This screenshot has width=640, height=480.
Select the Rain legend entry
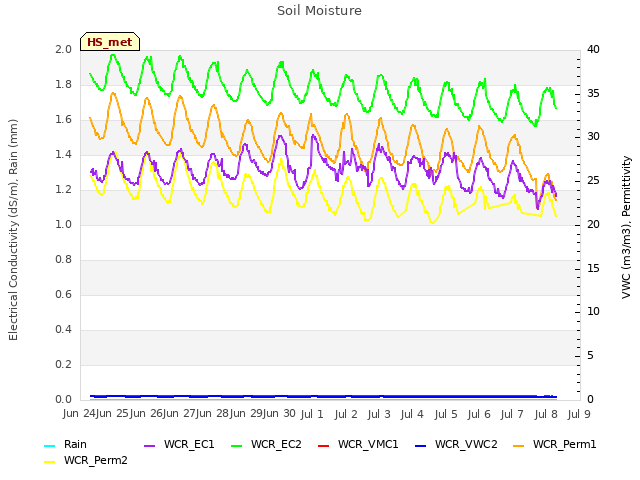65,444
